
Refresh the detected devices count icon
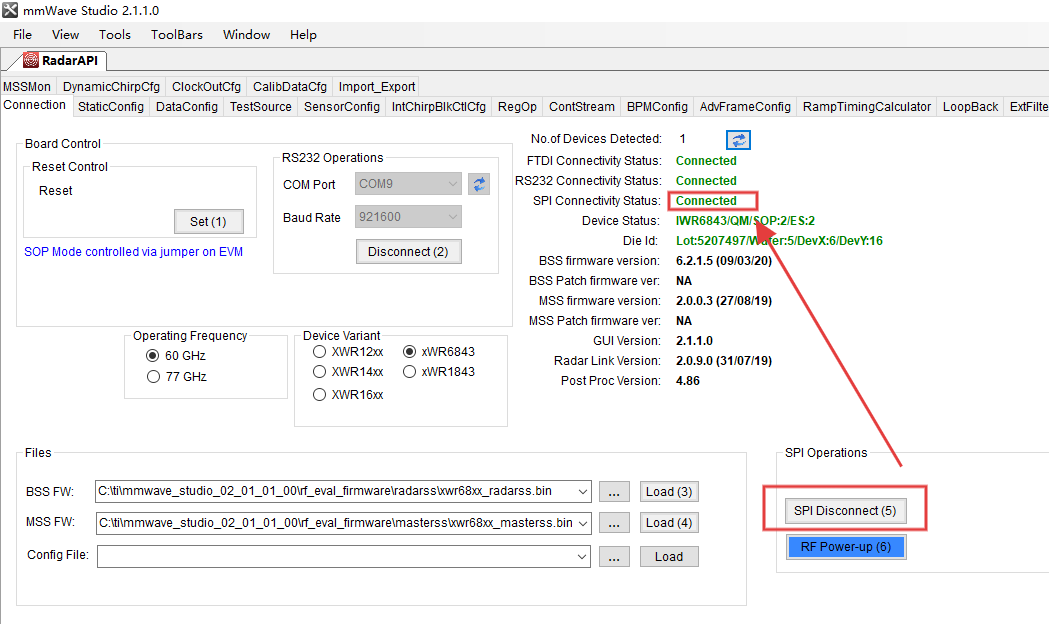tap(739, 140)
